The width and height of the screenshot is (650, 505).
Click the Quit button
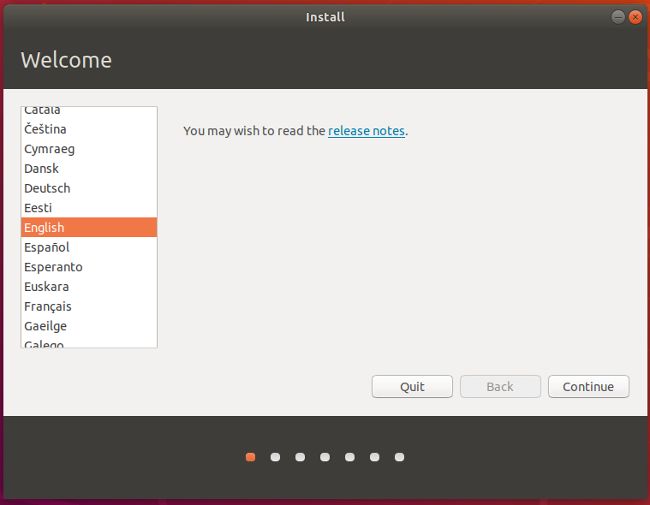click(x=412, y=386)
